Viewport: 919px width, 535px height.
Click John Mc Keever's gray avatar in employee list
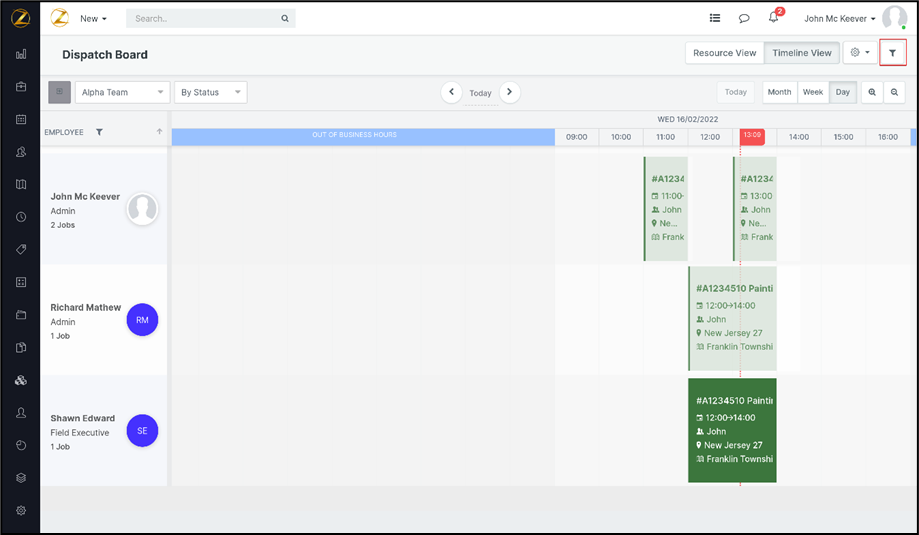(142, 209)
